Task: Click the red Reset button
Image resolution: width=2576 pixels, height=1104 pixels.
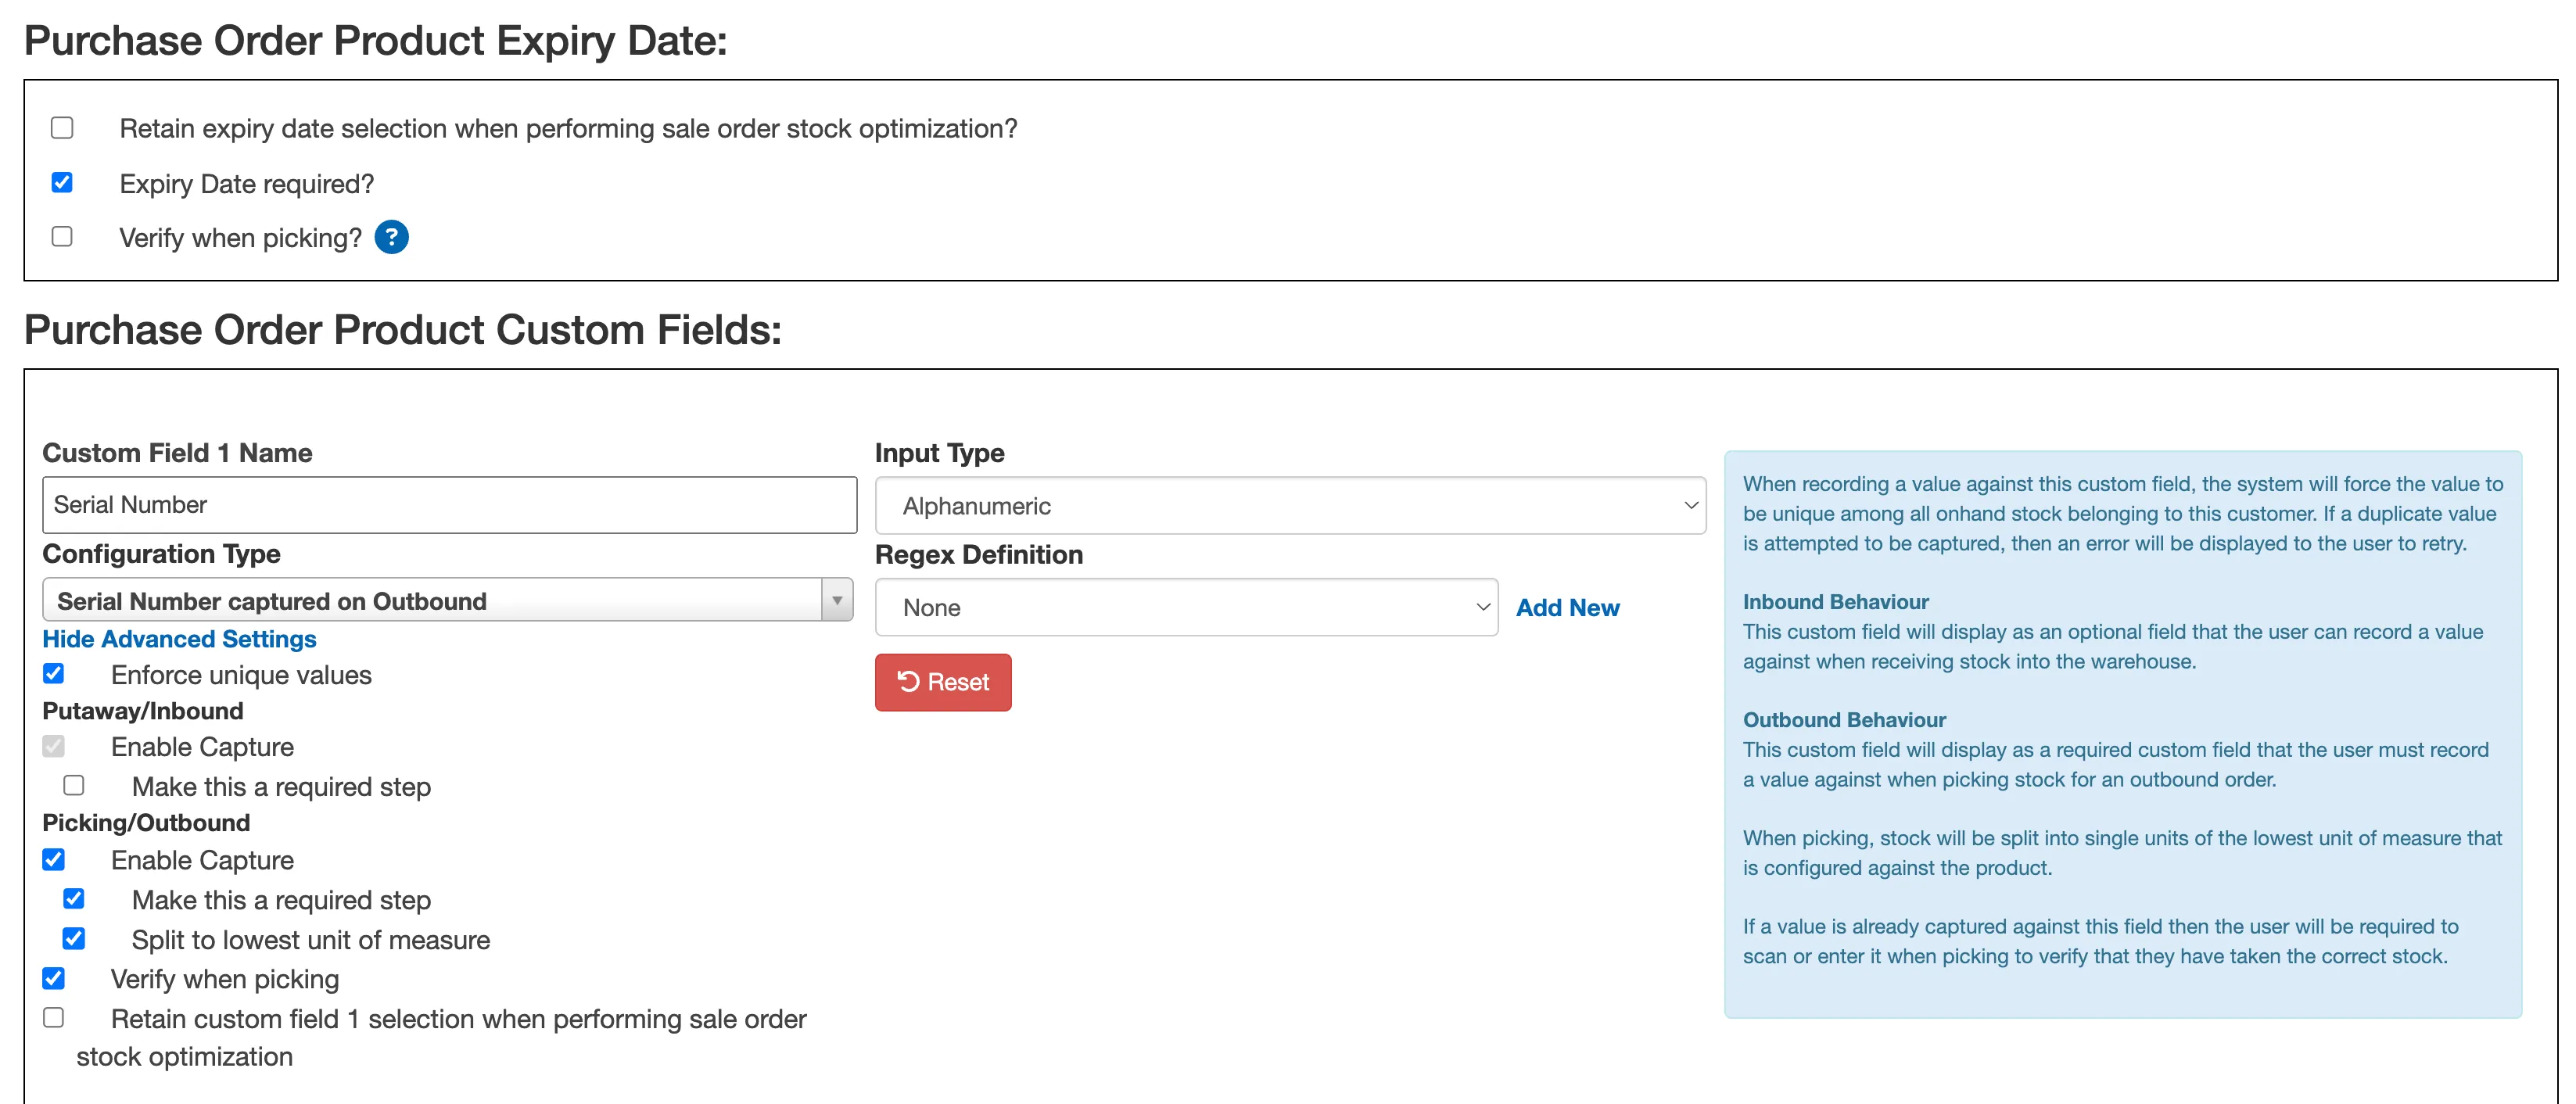Action: pos(942,682)
